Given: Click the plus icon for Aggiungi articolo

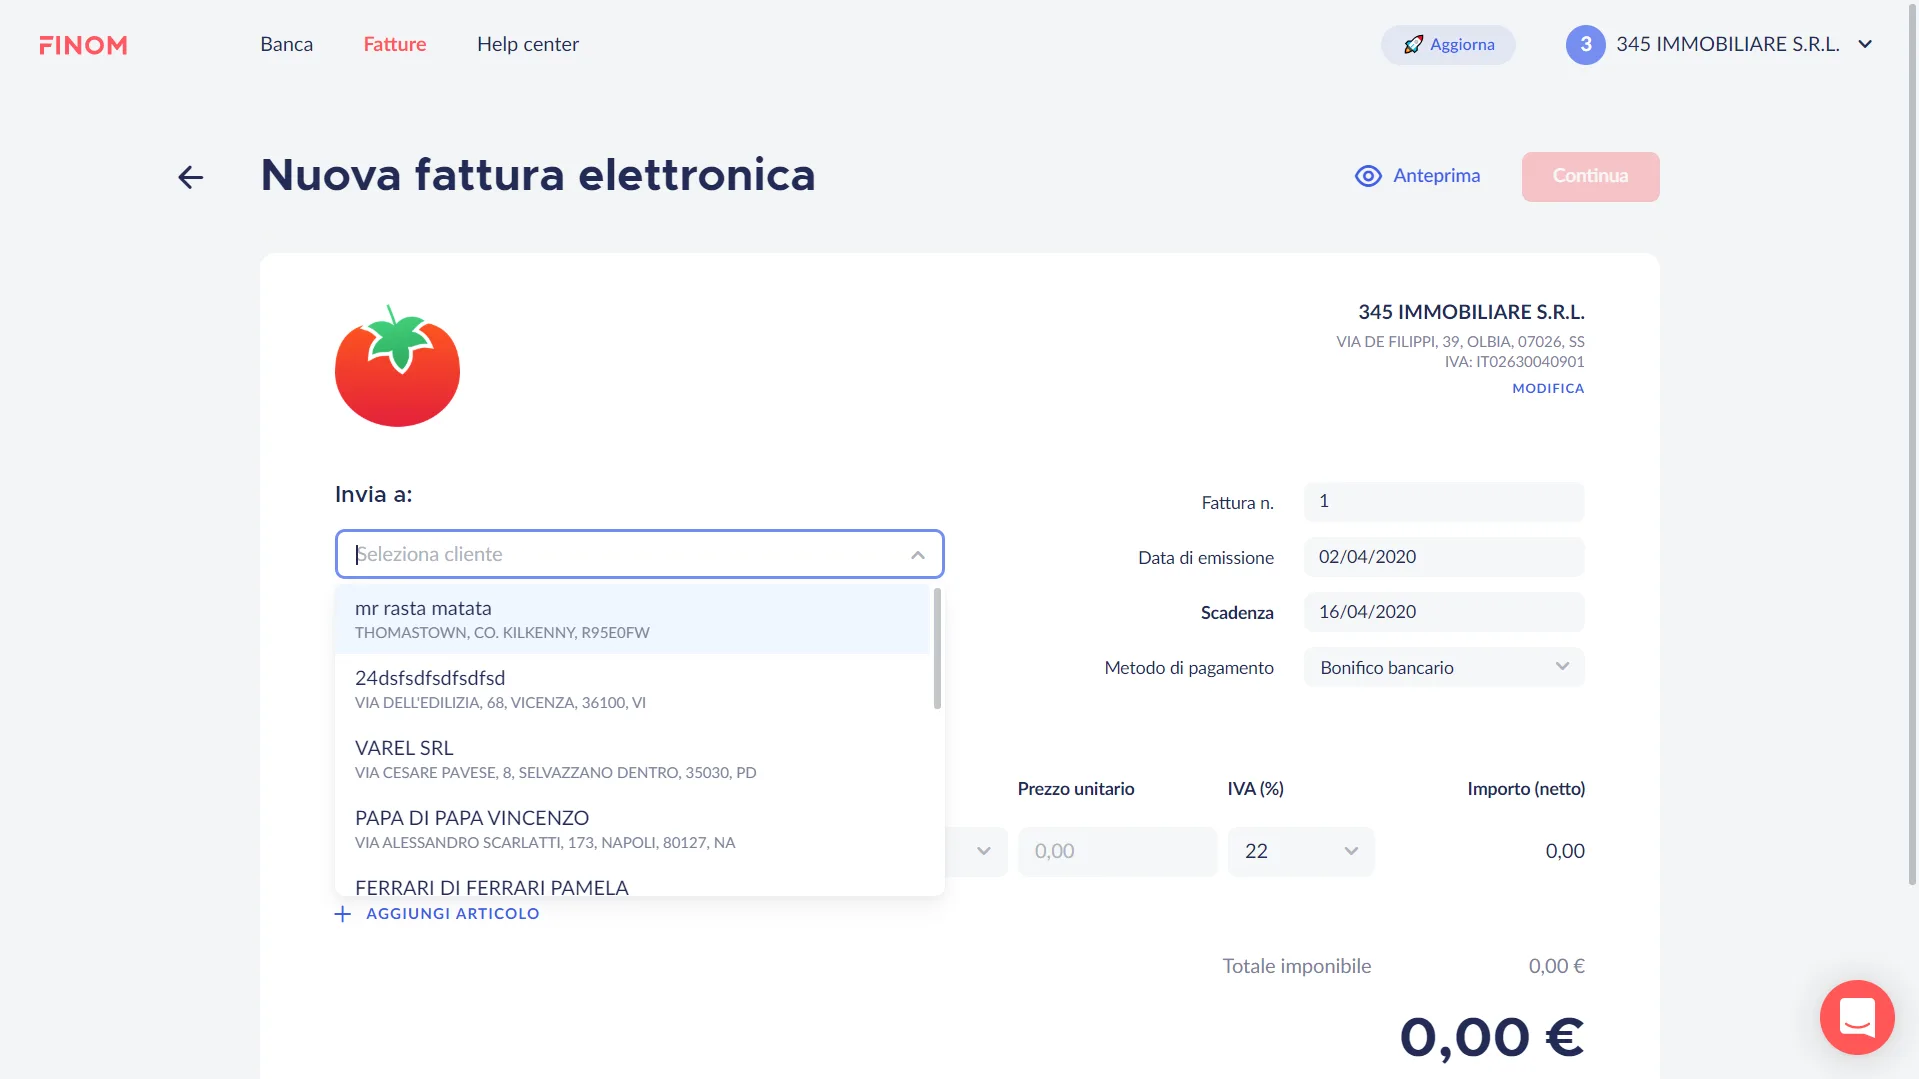Looking at the screenshot, I should pos(343,914).
